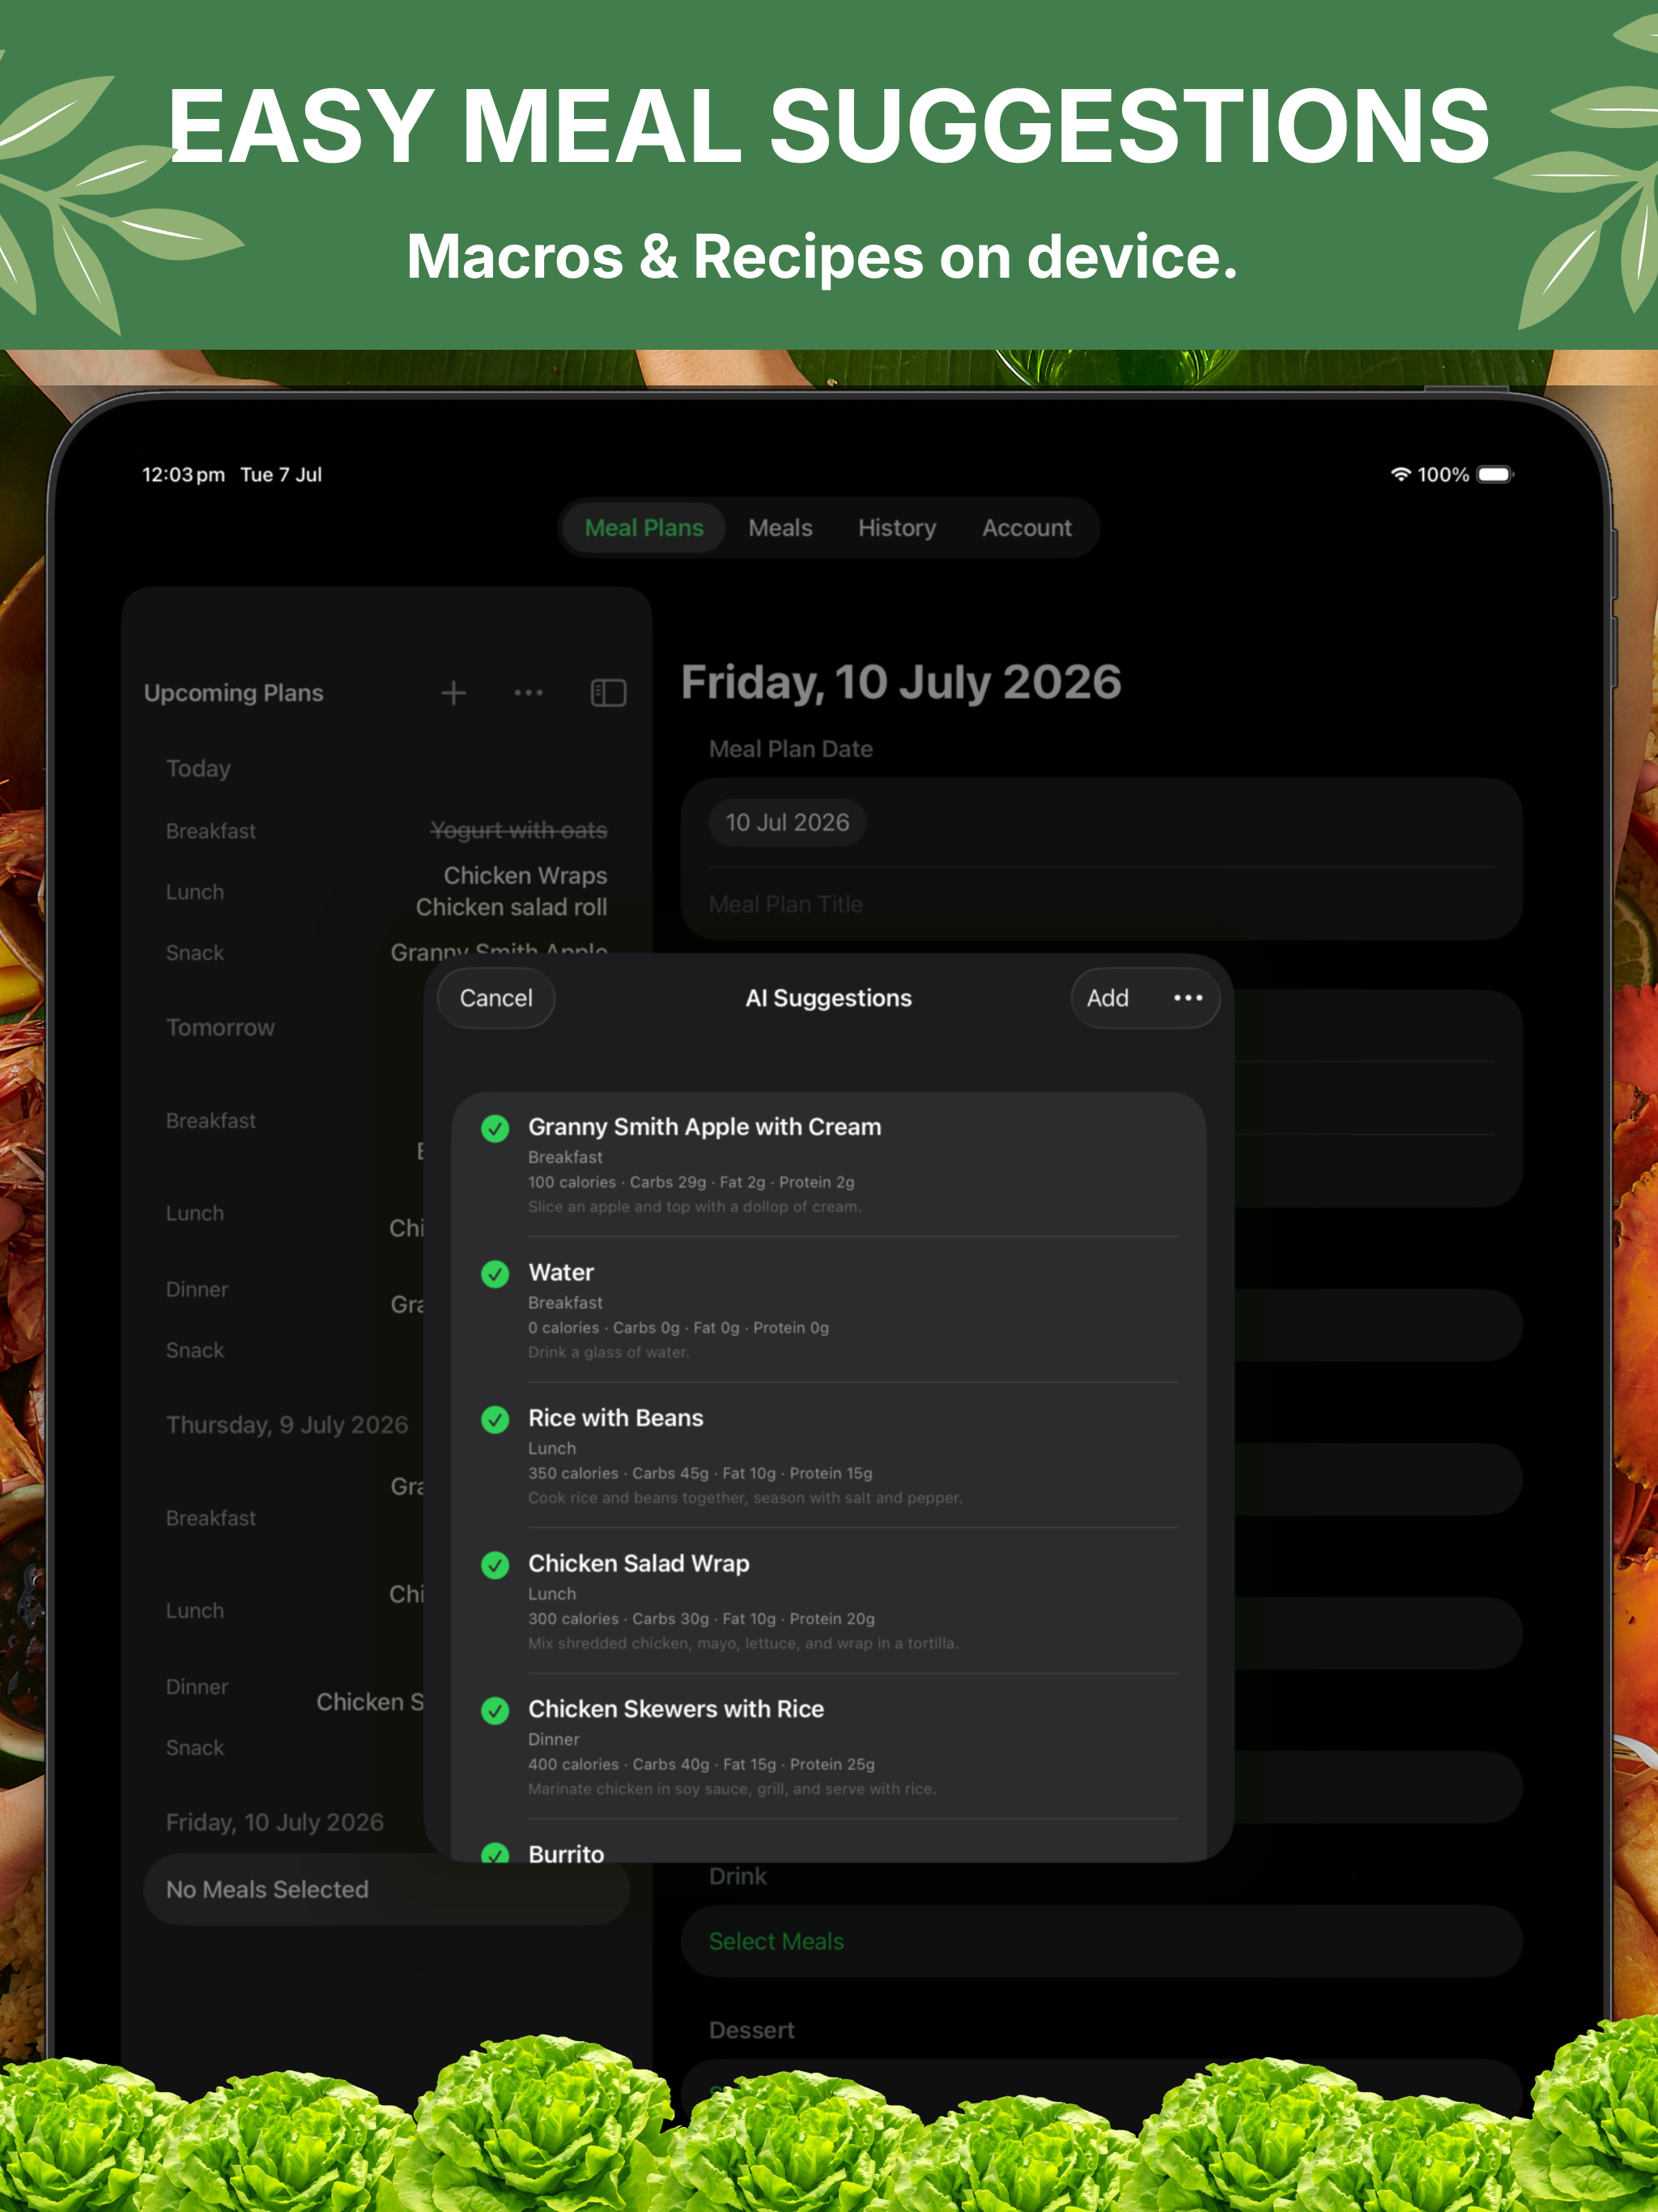Tap the Wi-Fi status icon

tap(1400, 474)
